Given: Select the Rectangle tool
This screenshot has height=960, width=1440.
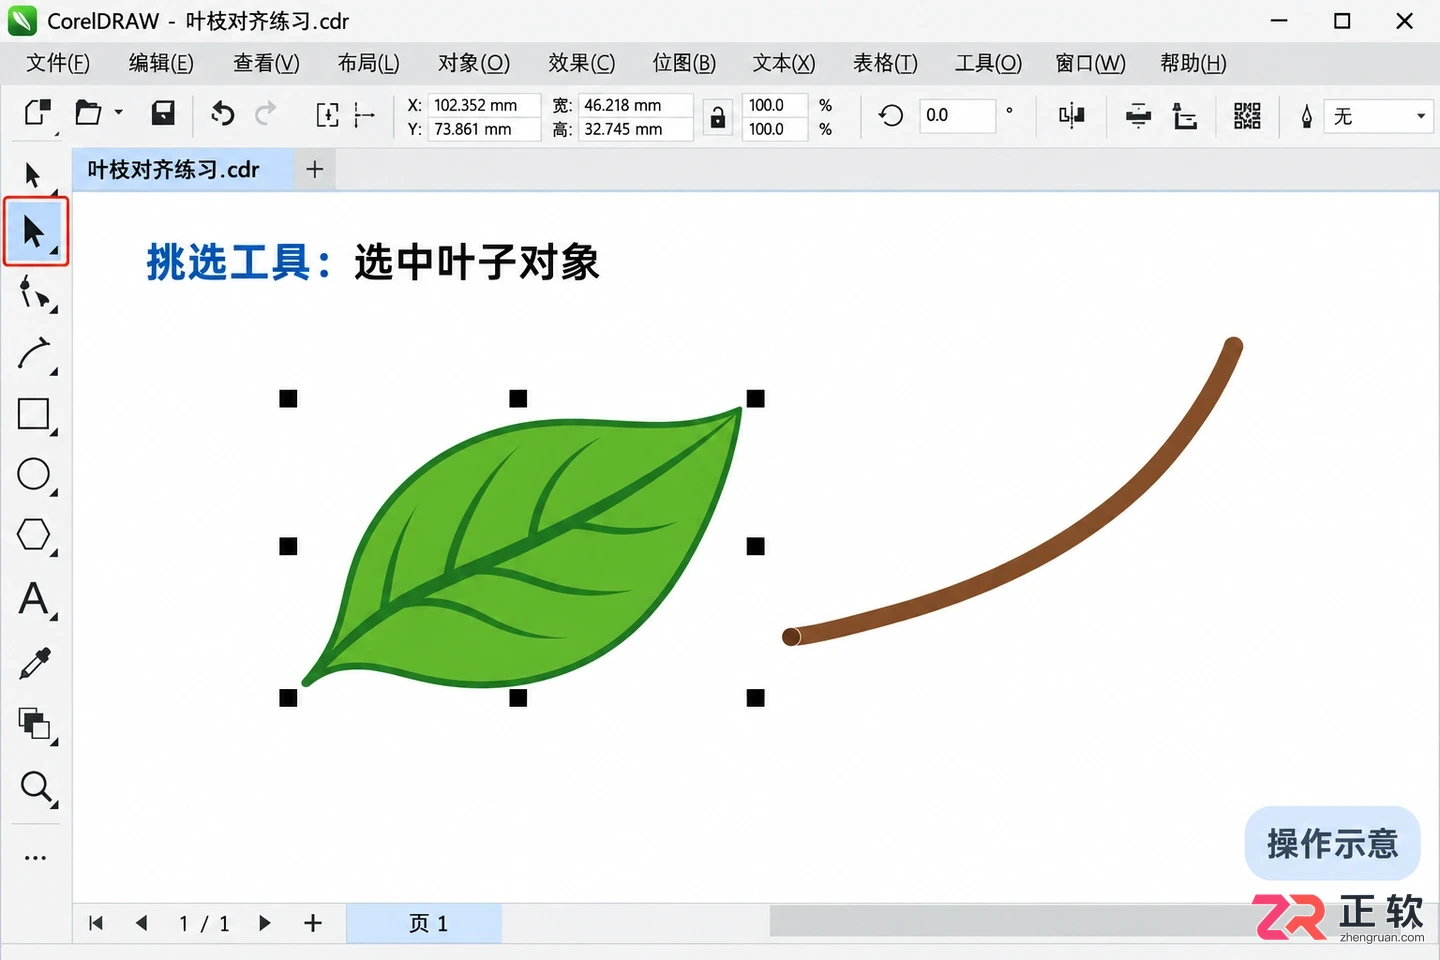Looking at the screenshot, I should (x=35, y=414).
